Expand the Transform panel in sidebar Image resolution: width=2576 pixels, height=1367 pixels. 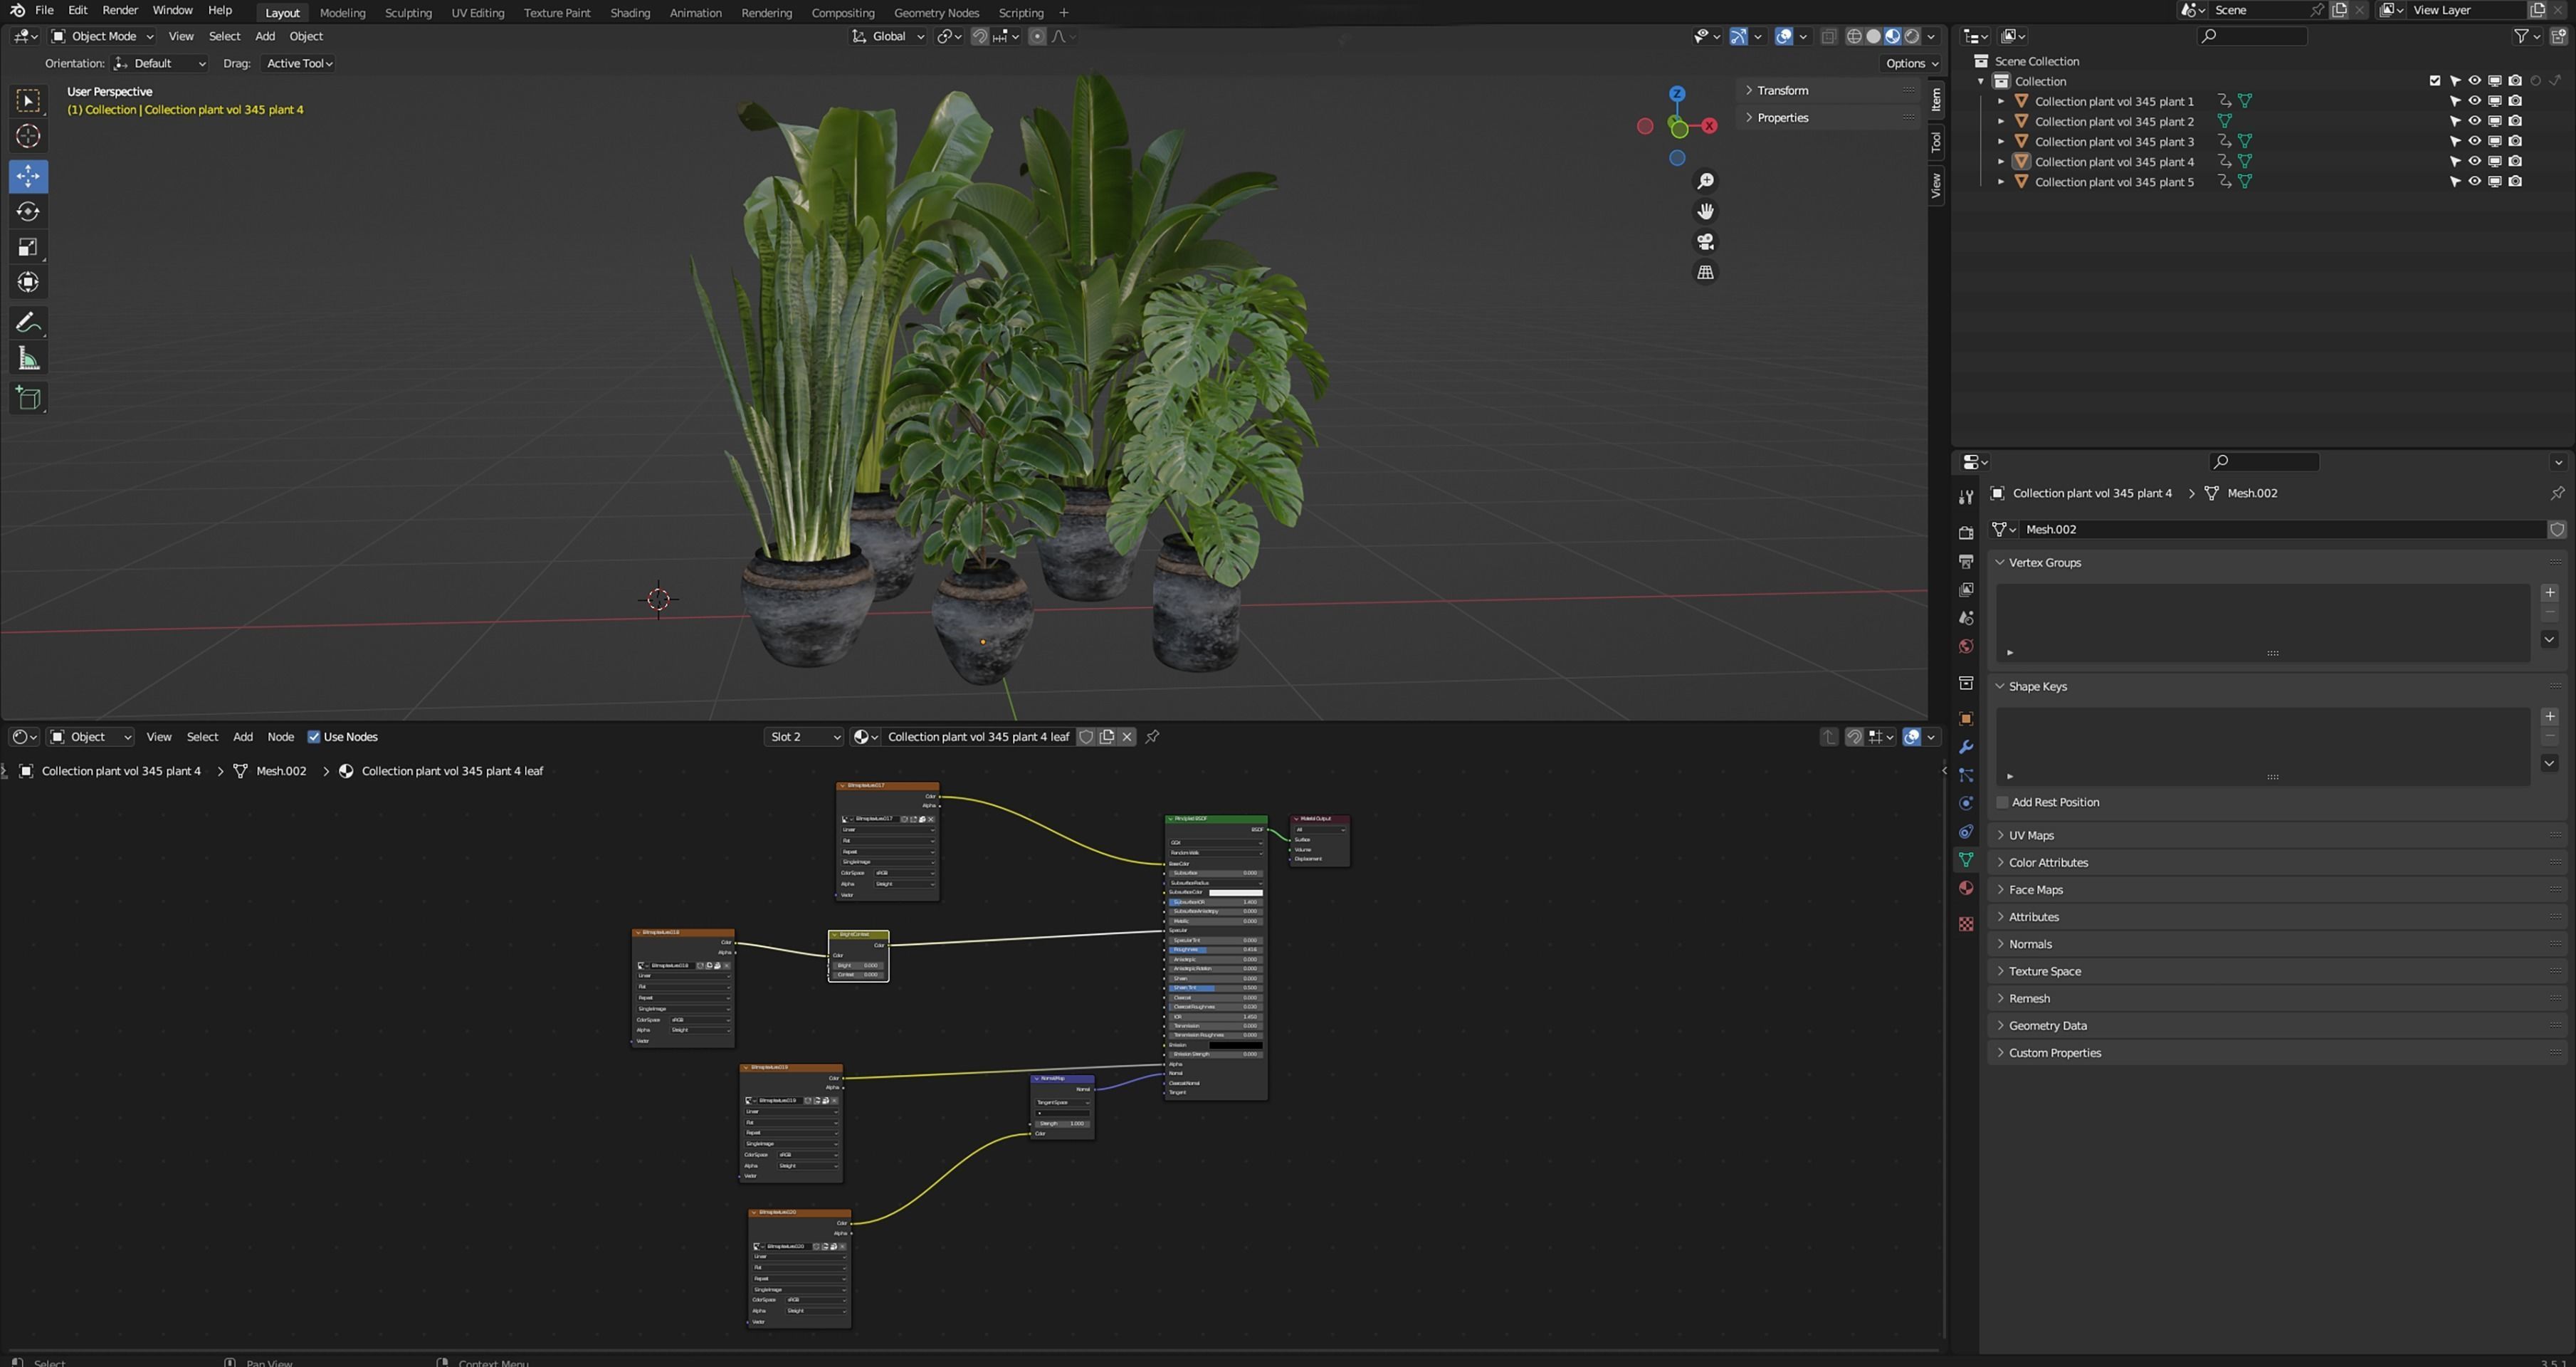[x=1830, y=90]
